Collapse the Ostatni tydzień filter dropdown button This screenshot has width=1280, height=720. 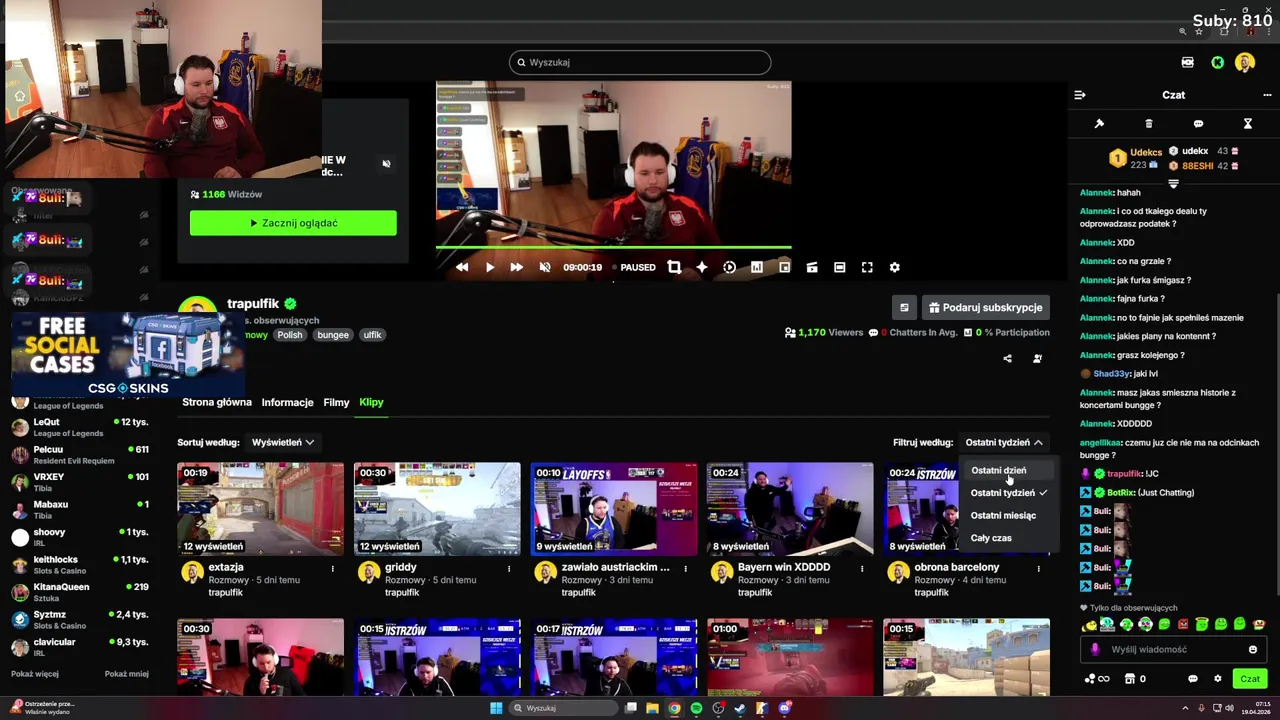[1004, 442]
